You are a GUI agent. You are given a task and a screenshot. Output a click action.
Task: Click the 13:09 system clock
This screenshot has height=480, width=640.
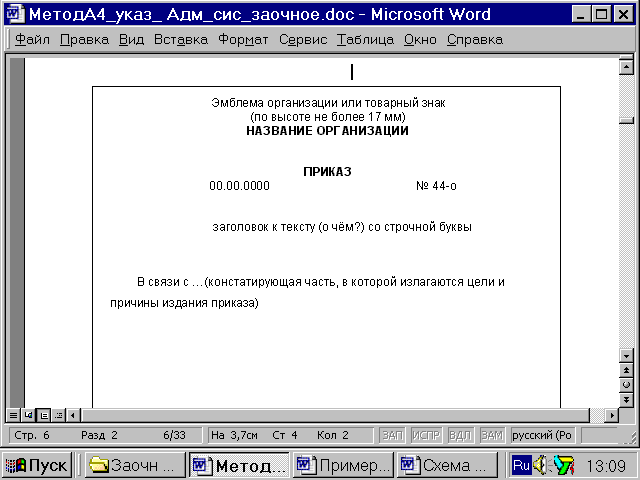point(606,465)
